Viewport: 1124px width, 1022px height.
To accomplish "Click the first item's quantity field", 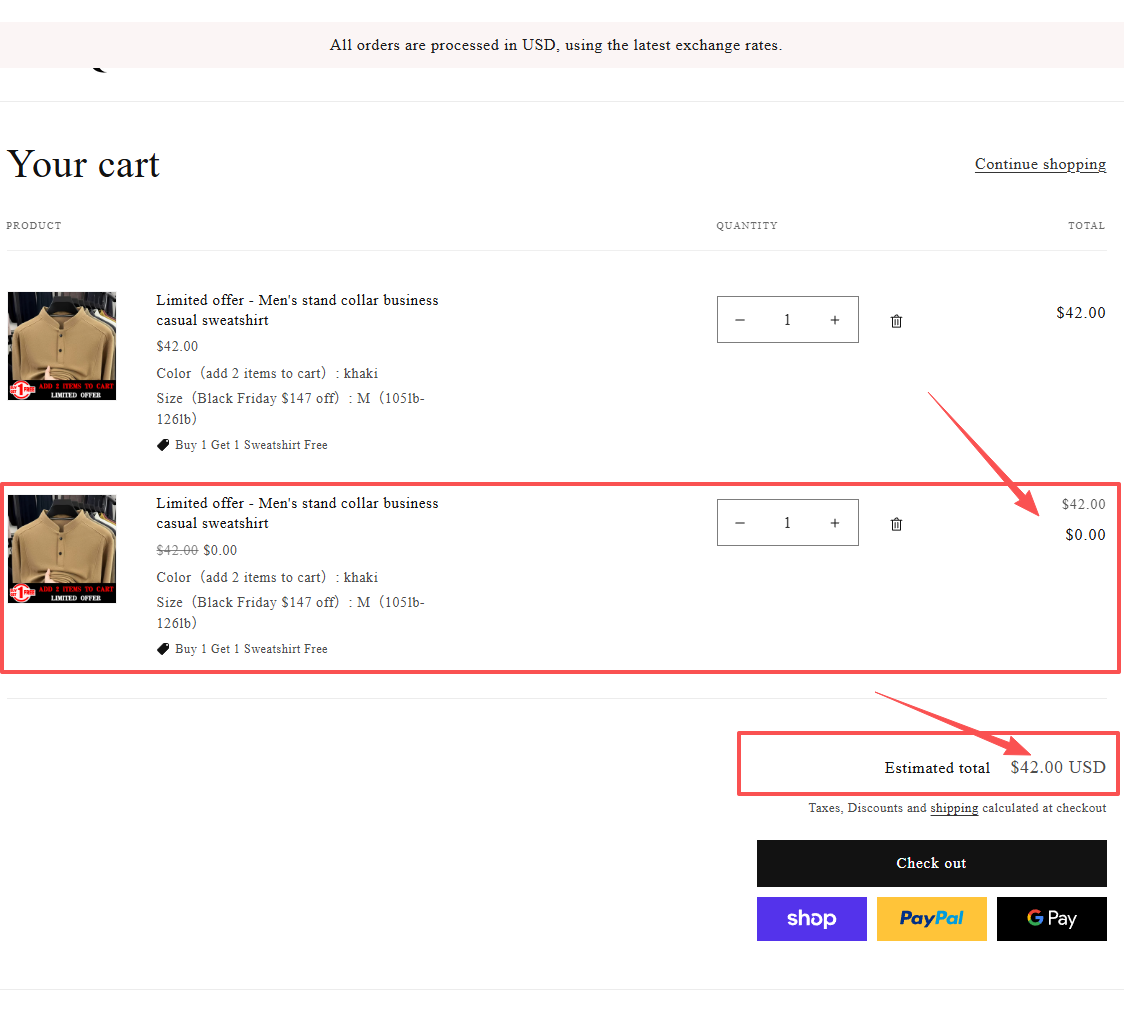I will tap(787, 320).
